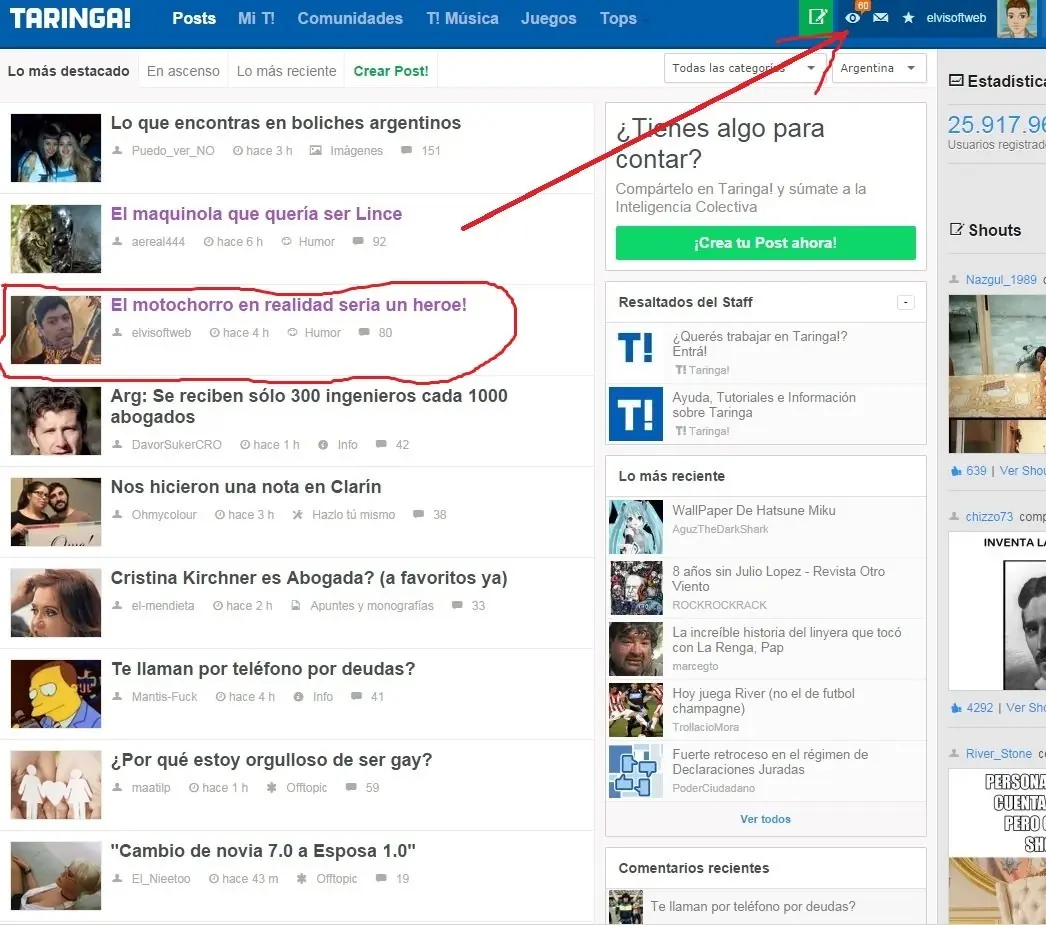Open chizzo73 shout author link
The image size is (1046, 925).
[x=989, y=516]
